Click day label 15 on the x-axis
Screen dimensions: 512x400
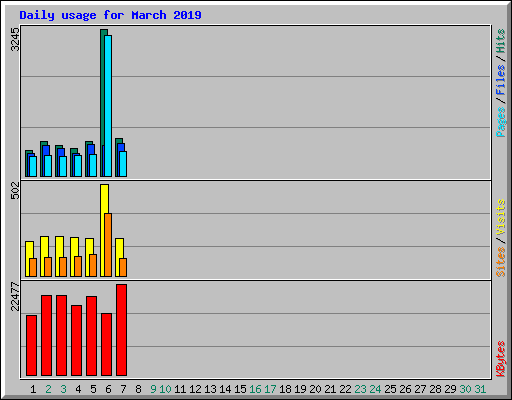(240, 389)
